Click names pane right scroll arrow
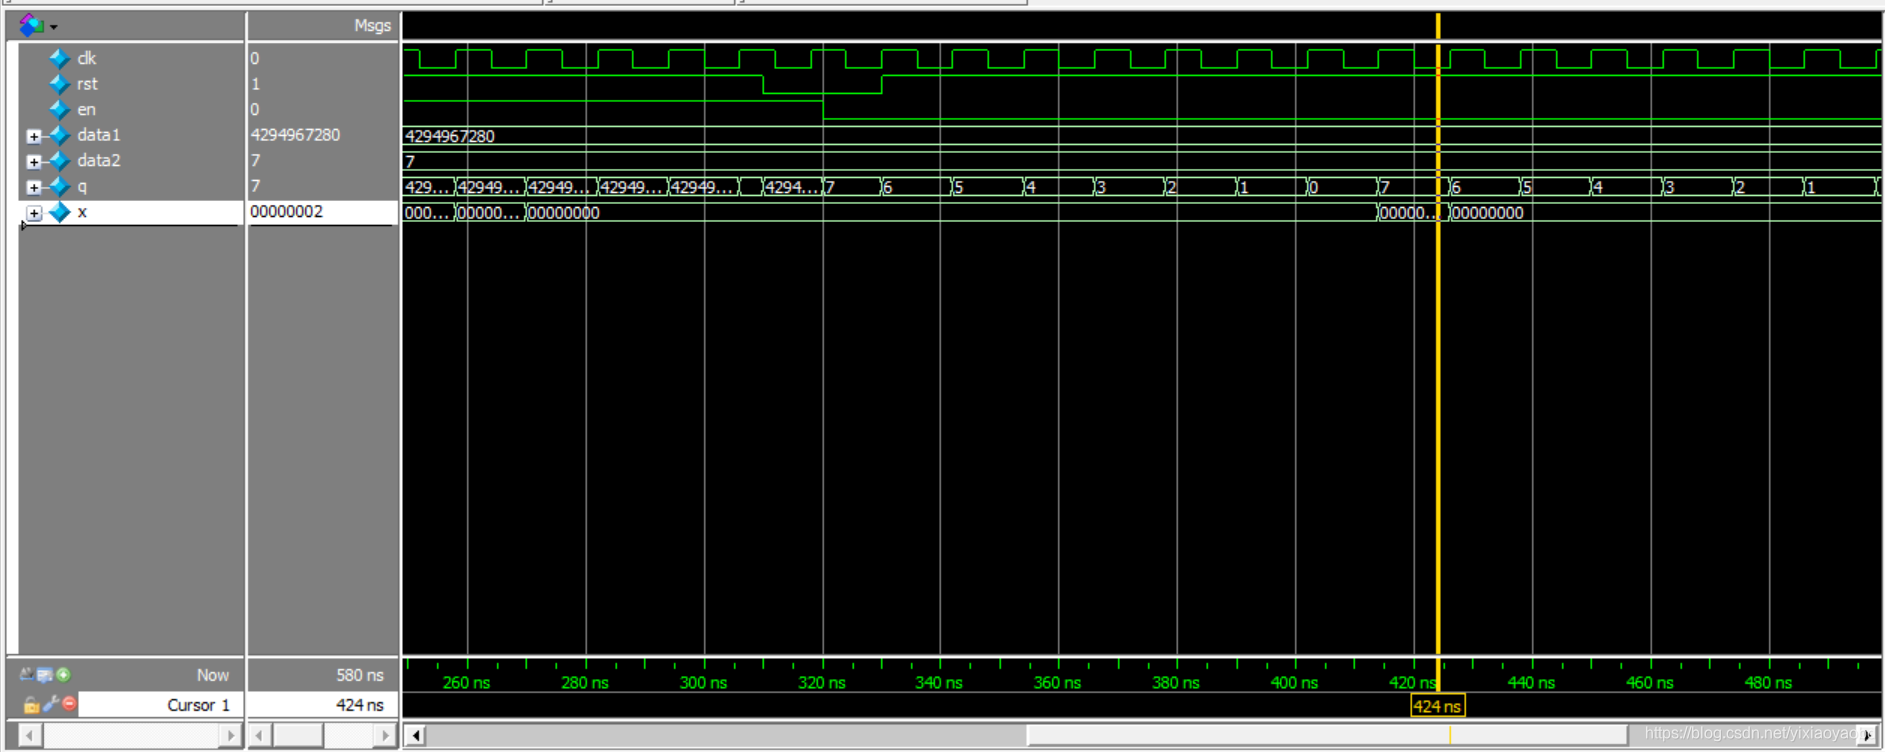The width and height of the screenshot is (1885, 752). click(230, 736)
